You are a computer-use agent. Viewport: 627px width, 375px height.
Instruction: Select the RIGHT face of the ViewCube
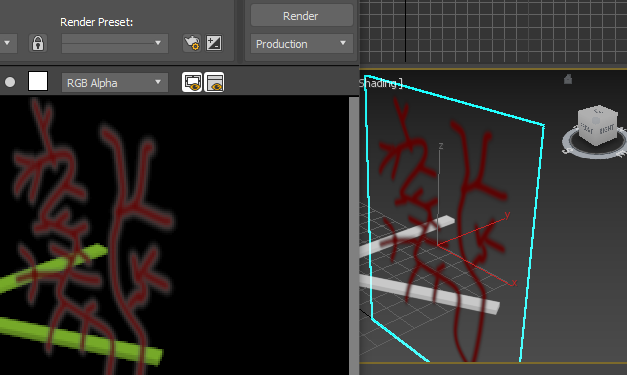point(606,130)
